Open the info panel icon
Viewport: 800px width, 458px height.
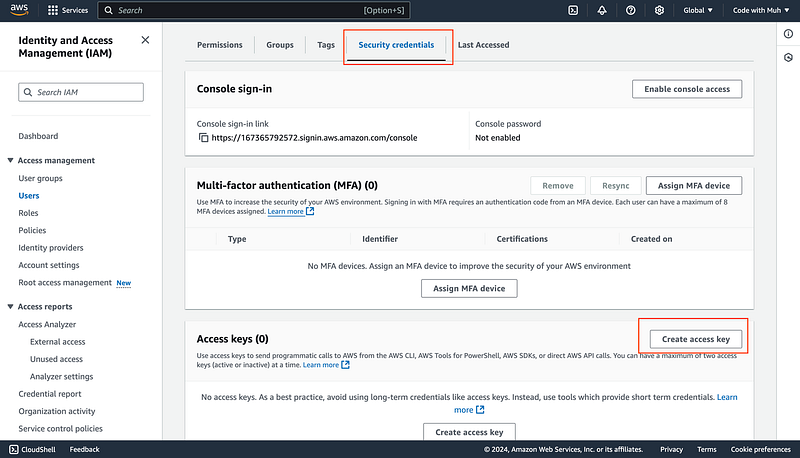(787, 34)
